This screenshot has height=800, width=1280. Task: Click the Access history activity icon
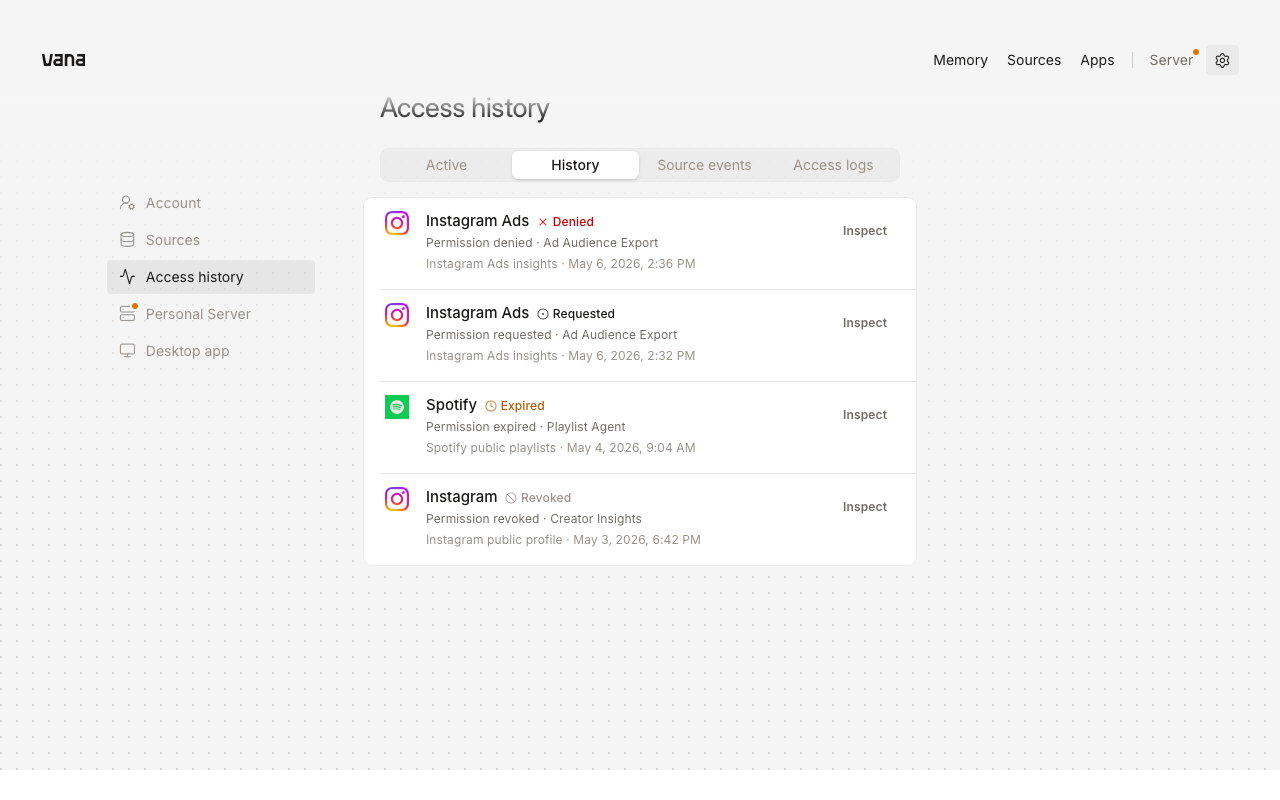tap(127, 277)
